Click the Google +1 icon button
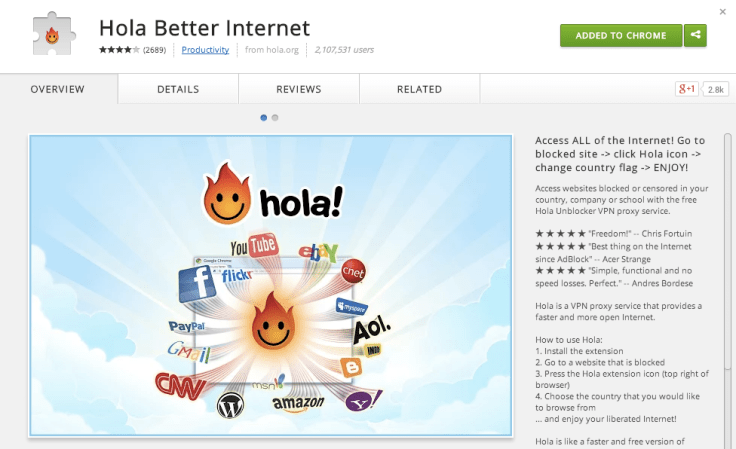Viewport: 736px width, 449px height. [687, 89]
